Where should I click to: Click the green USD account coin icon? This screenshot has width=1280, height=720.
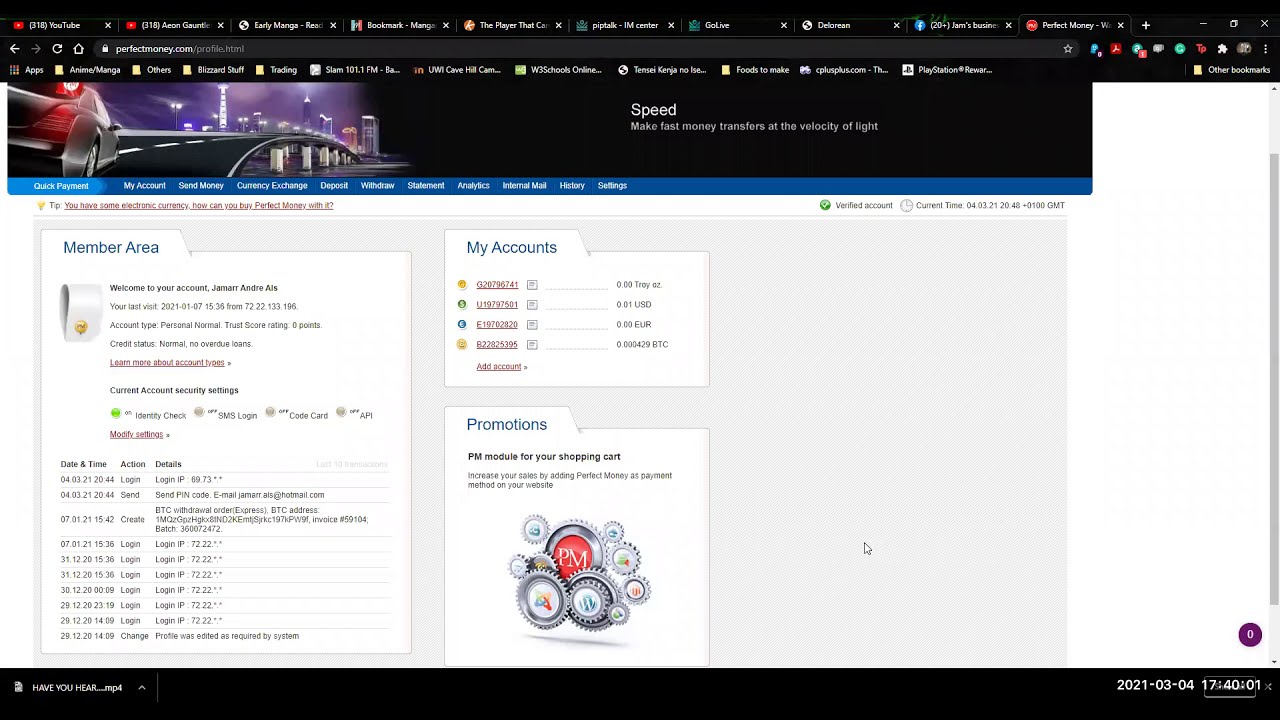tap(462, 304)
